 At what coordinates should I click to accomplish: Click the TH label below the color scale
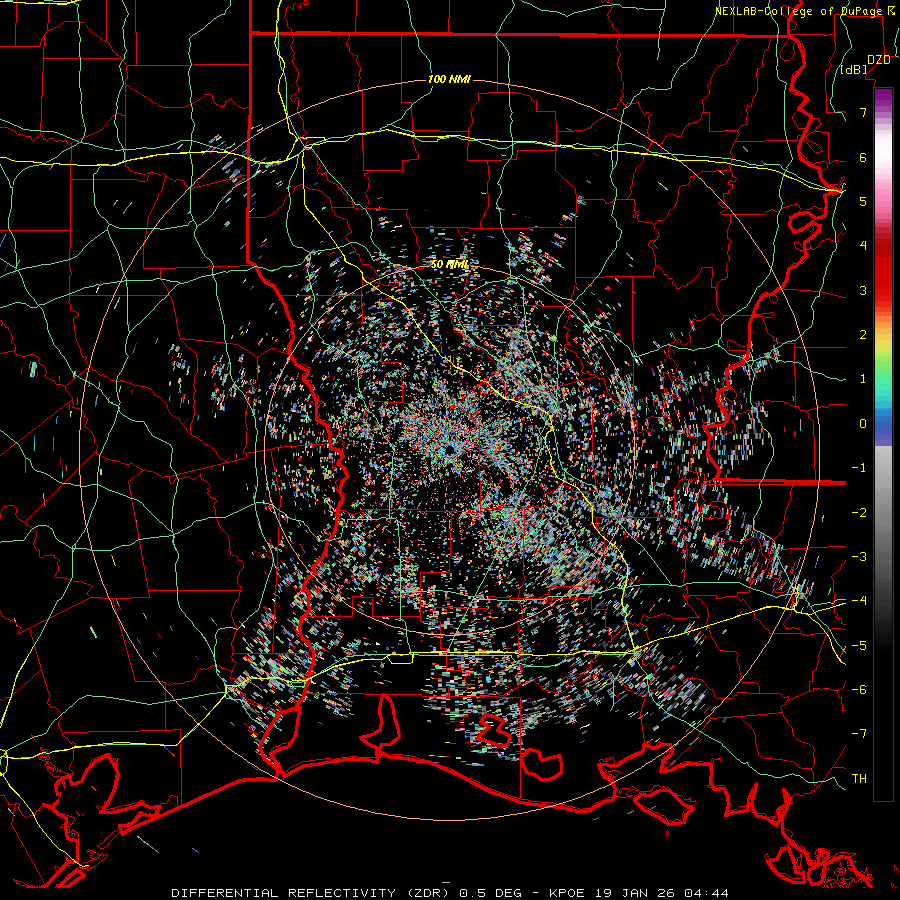[x=859, y=778]
